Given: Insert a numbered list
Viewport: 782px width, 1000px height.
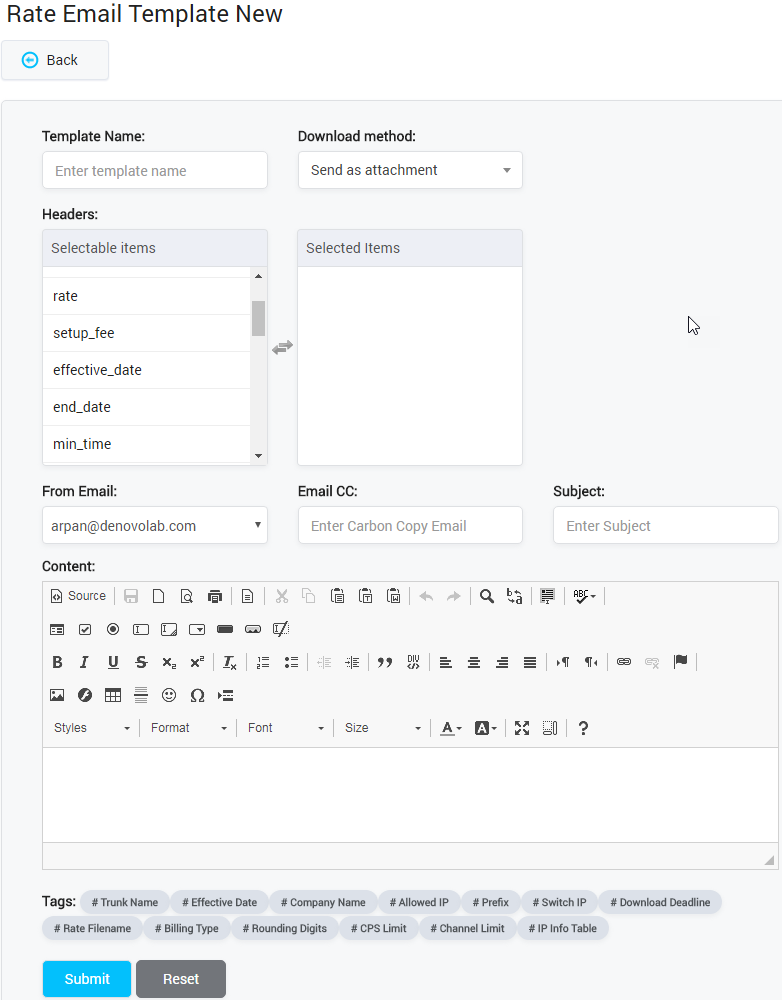Looking at the screenshot, I should click(x=263, y=662).
